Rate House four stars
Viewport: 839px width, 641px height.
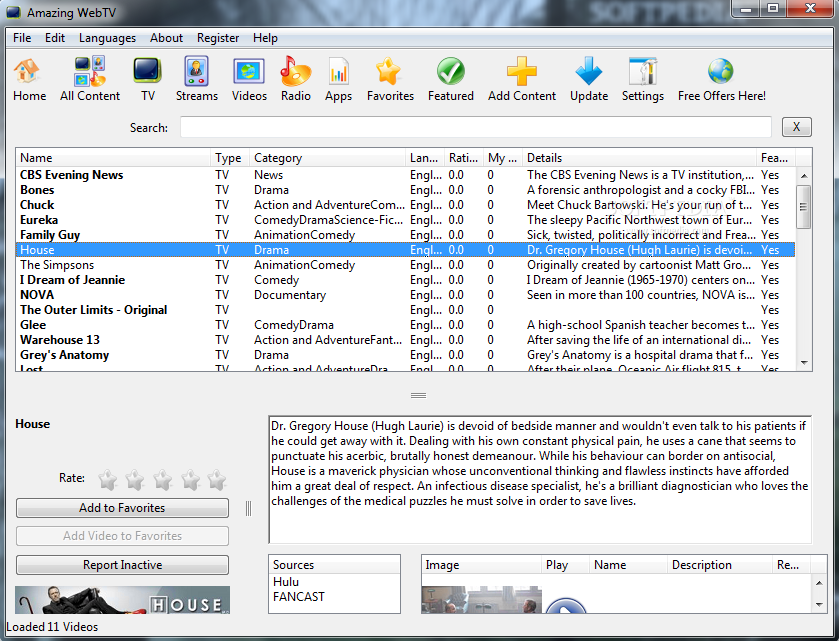pyautogui.click(x=190, y=479)
